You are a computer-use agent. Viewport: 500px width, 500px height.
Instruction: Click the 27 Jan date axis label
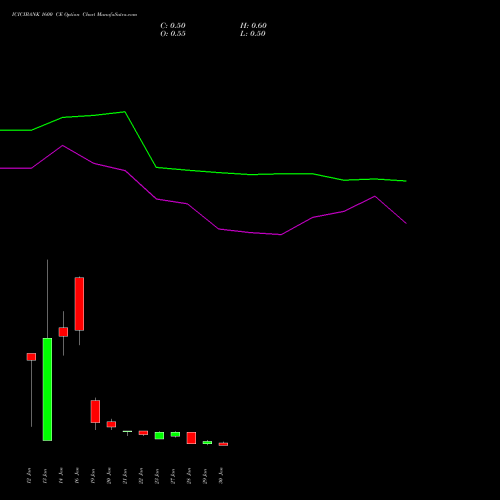(x=173, y=476)
